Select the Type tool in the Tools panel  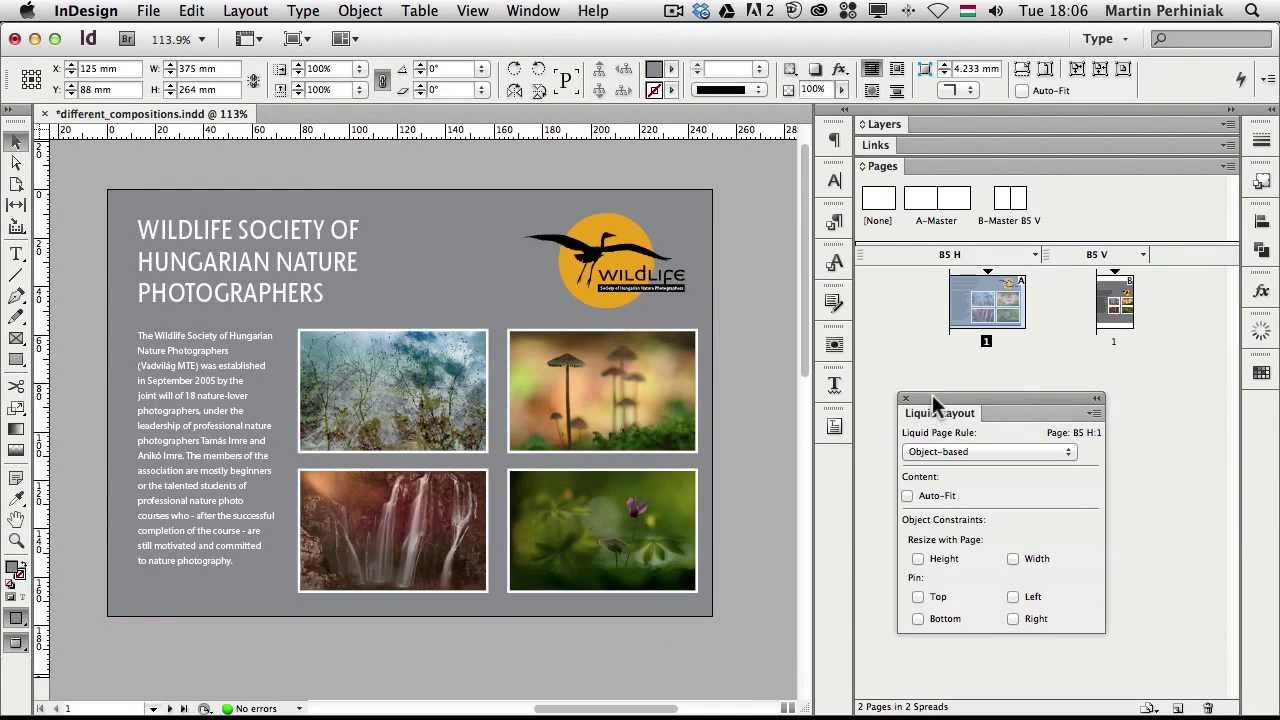coord(16,254)
